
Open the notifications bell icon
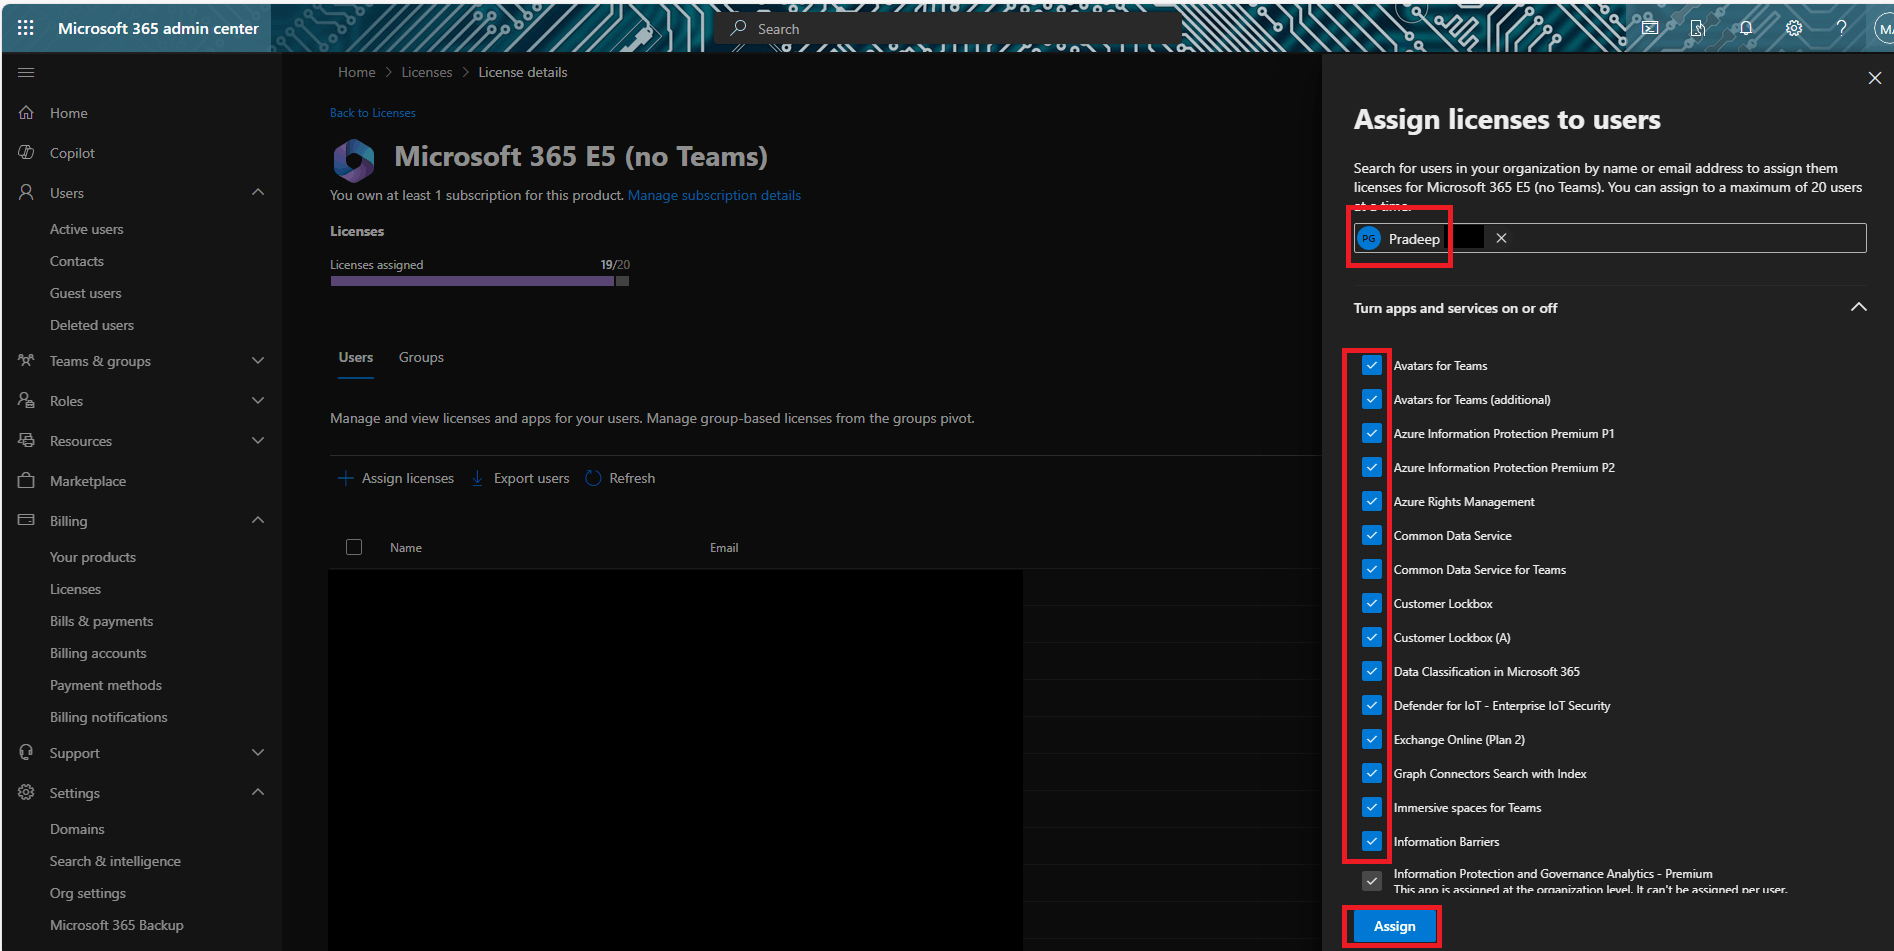coord(1746,28)
